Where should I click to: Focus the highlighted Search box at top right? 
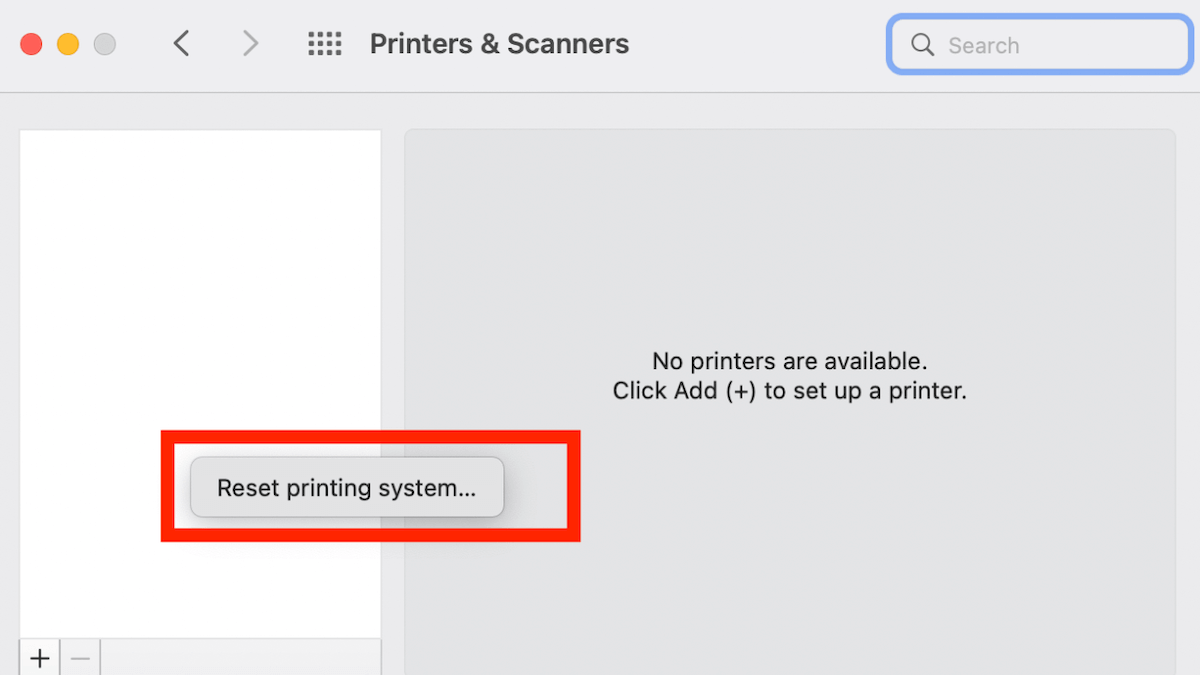point(1037,44)
